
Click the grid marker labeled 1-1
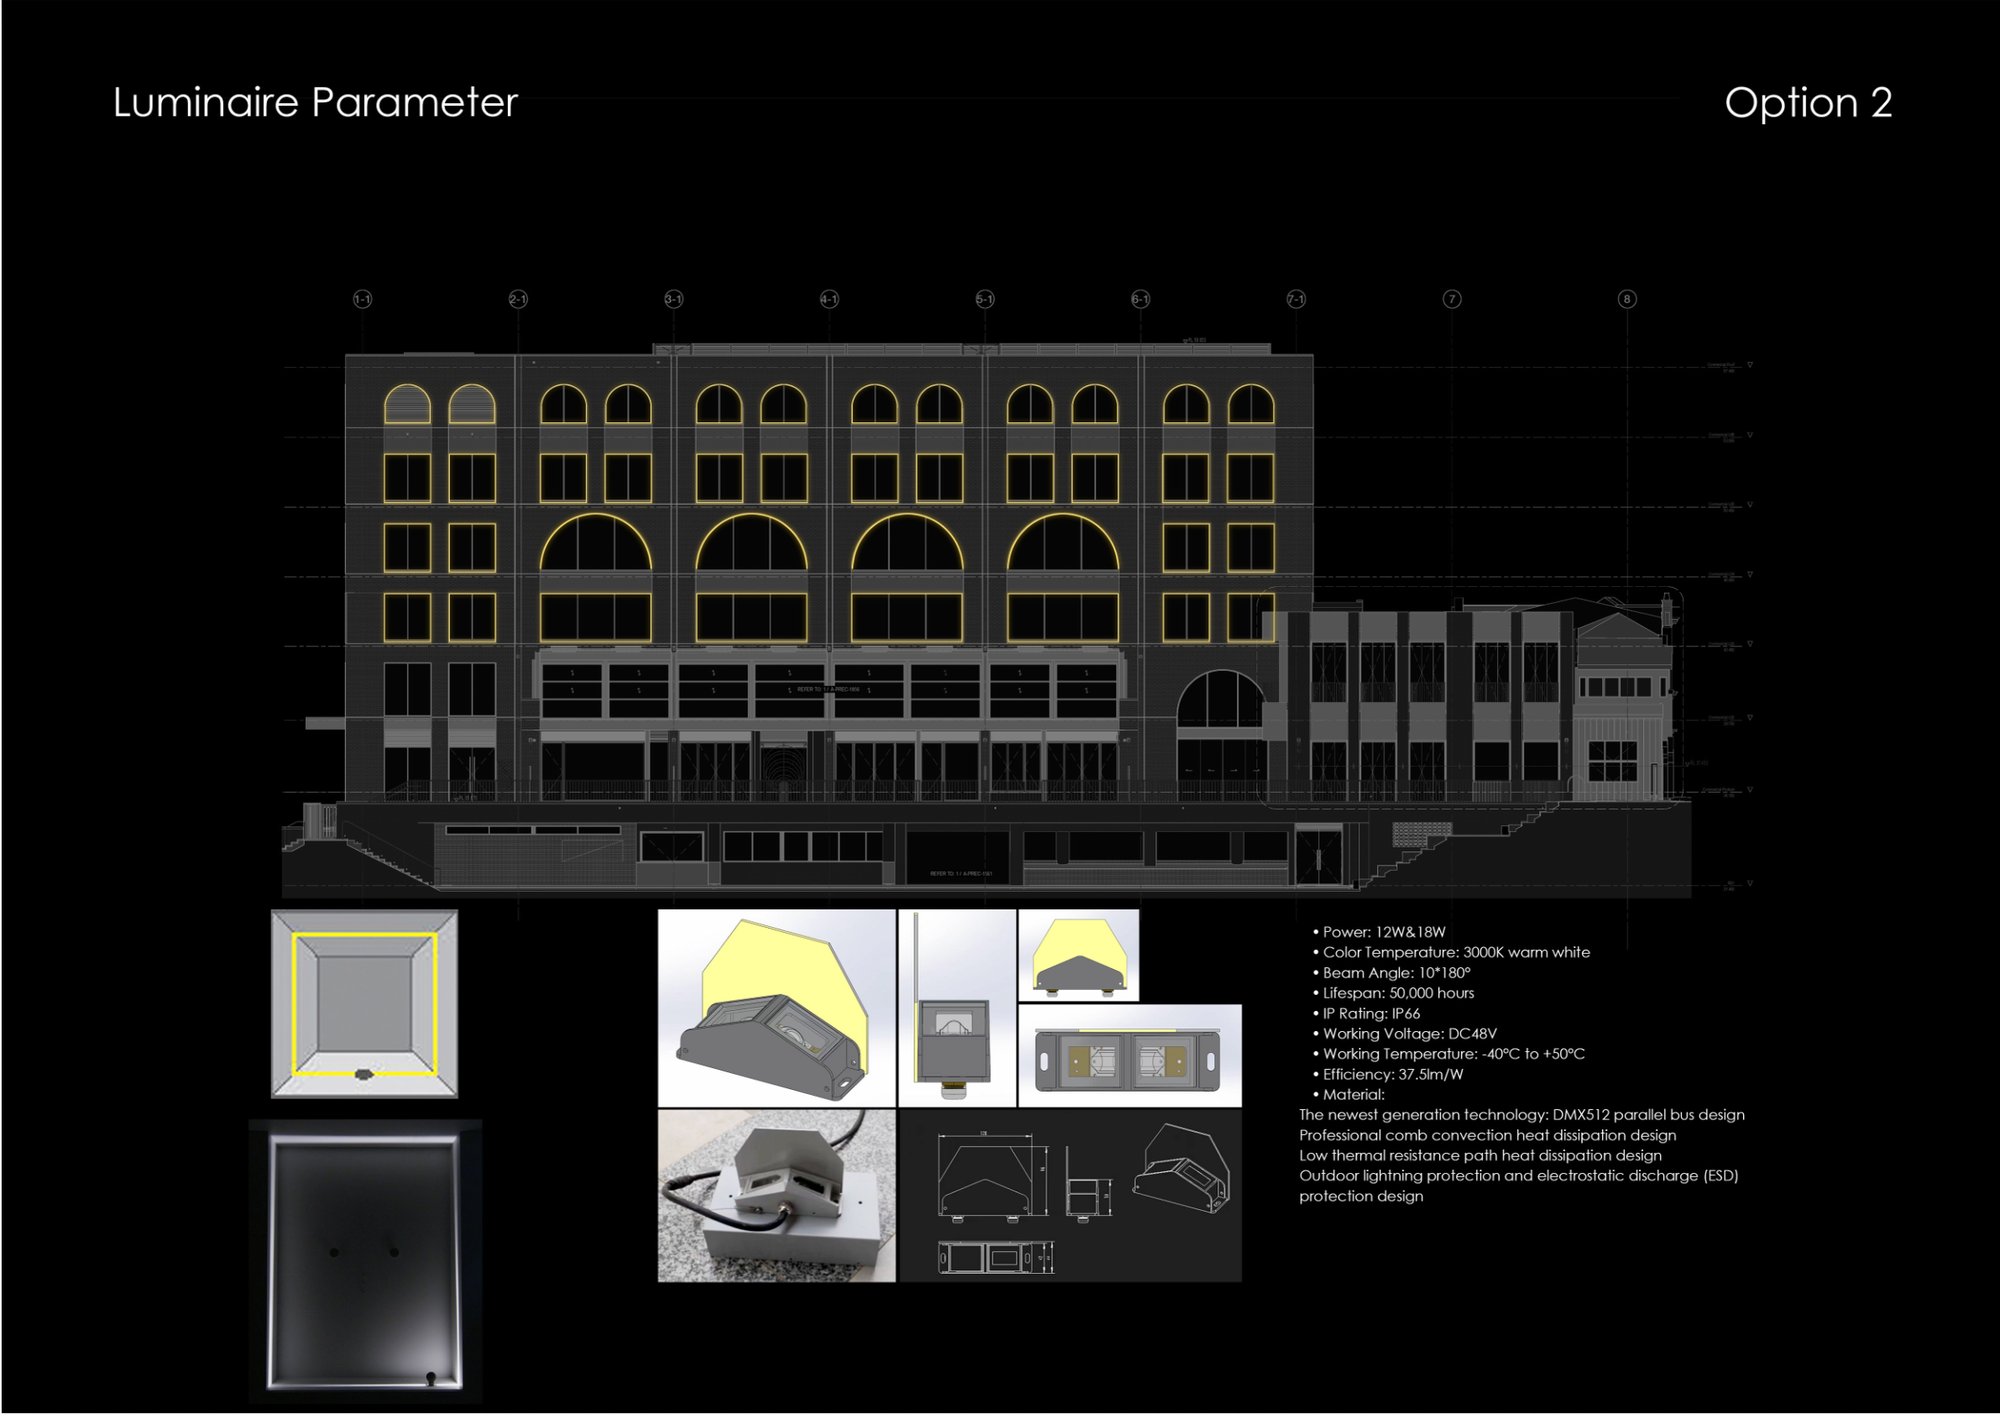[362, 299]
